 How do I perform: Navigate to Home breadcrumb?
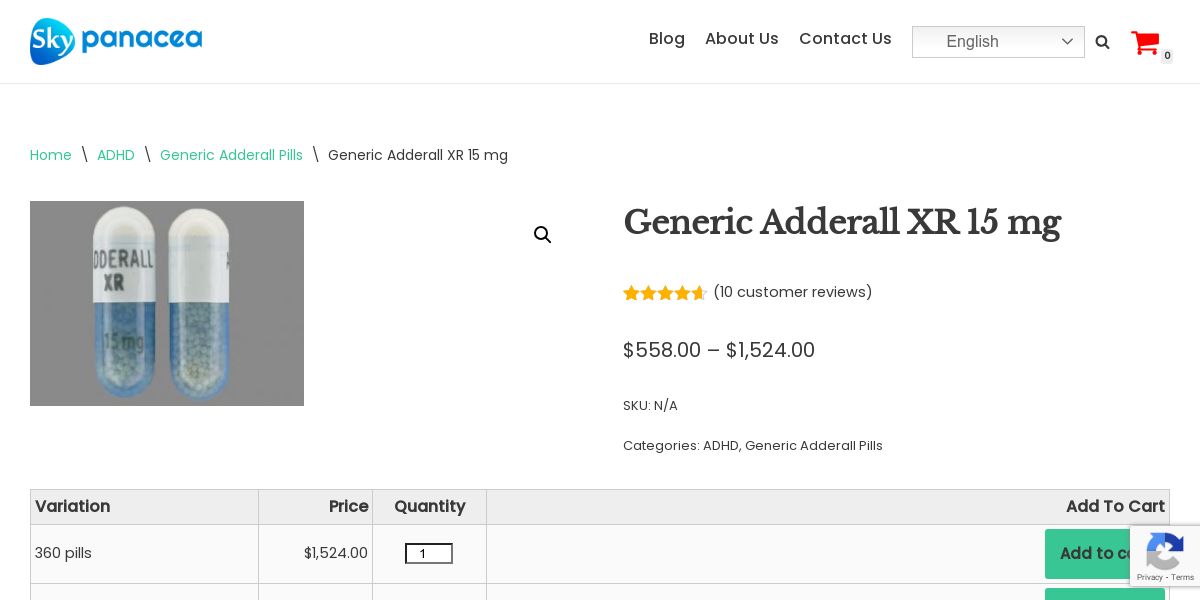(x=51, y=155)
